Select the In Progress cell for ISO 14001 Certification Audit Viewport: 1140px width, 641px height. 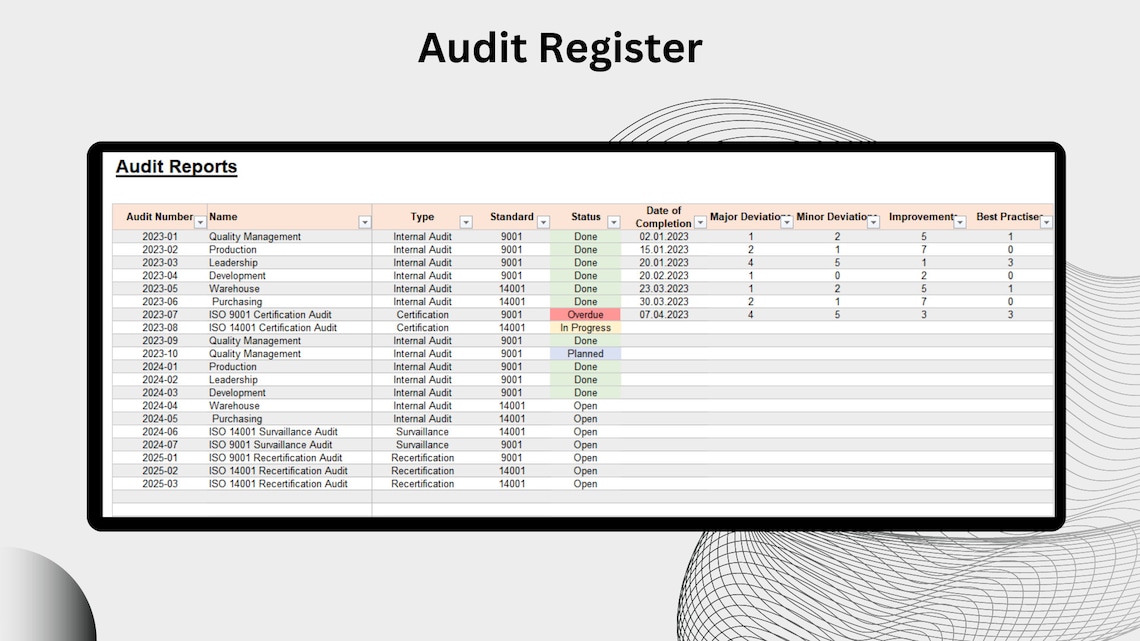coord(586,327)
